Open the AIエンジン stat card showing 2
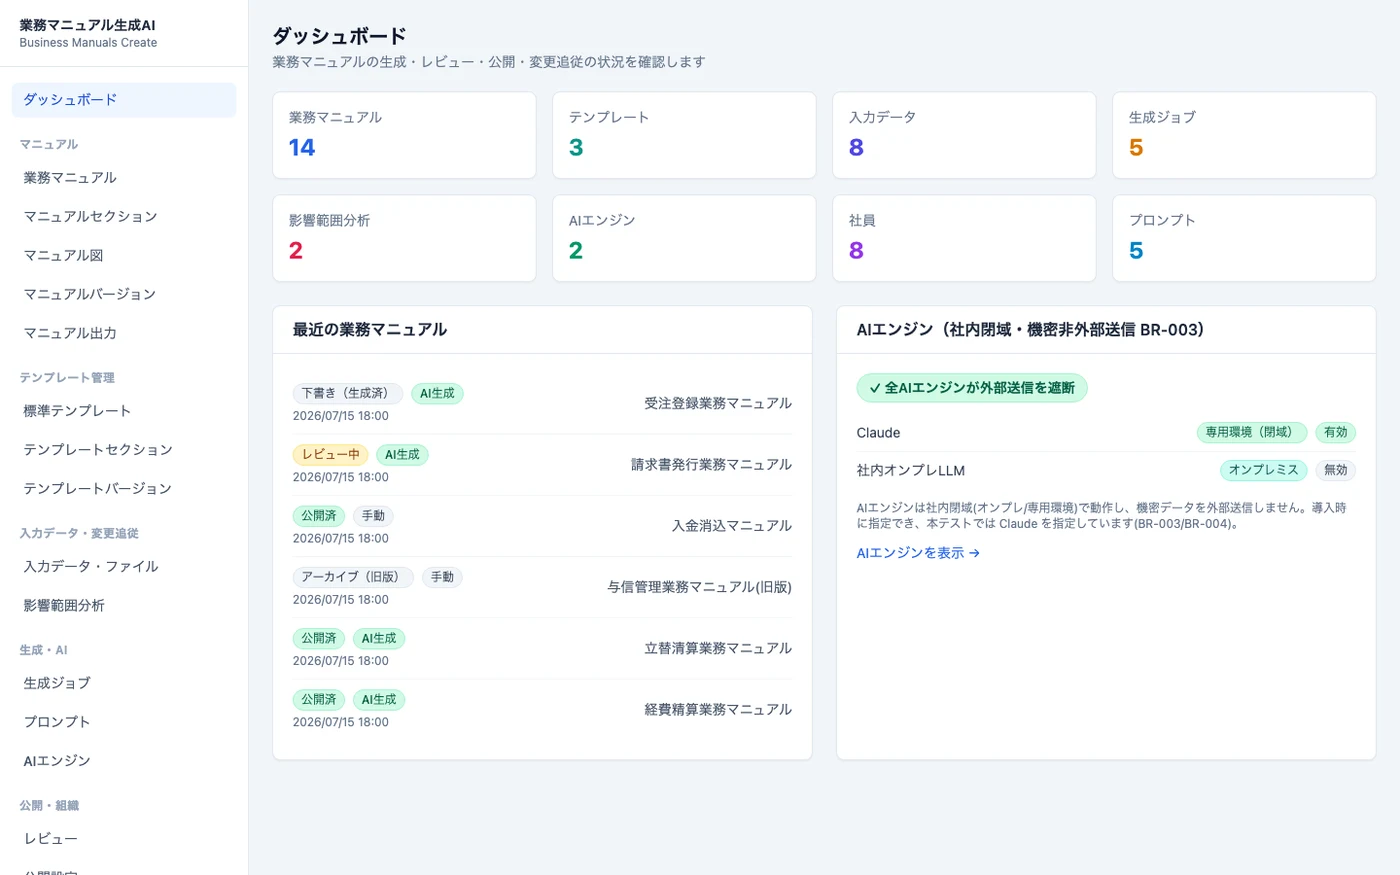 click(x=684, y=239)
